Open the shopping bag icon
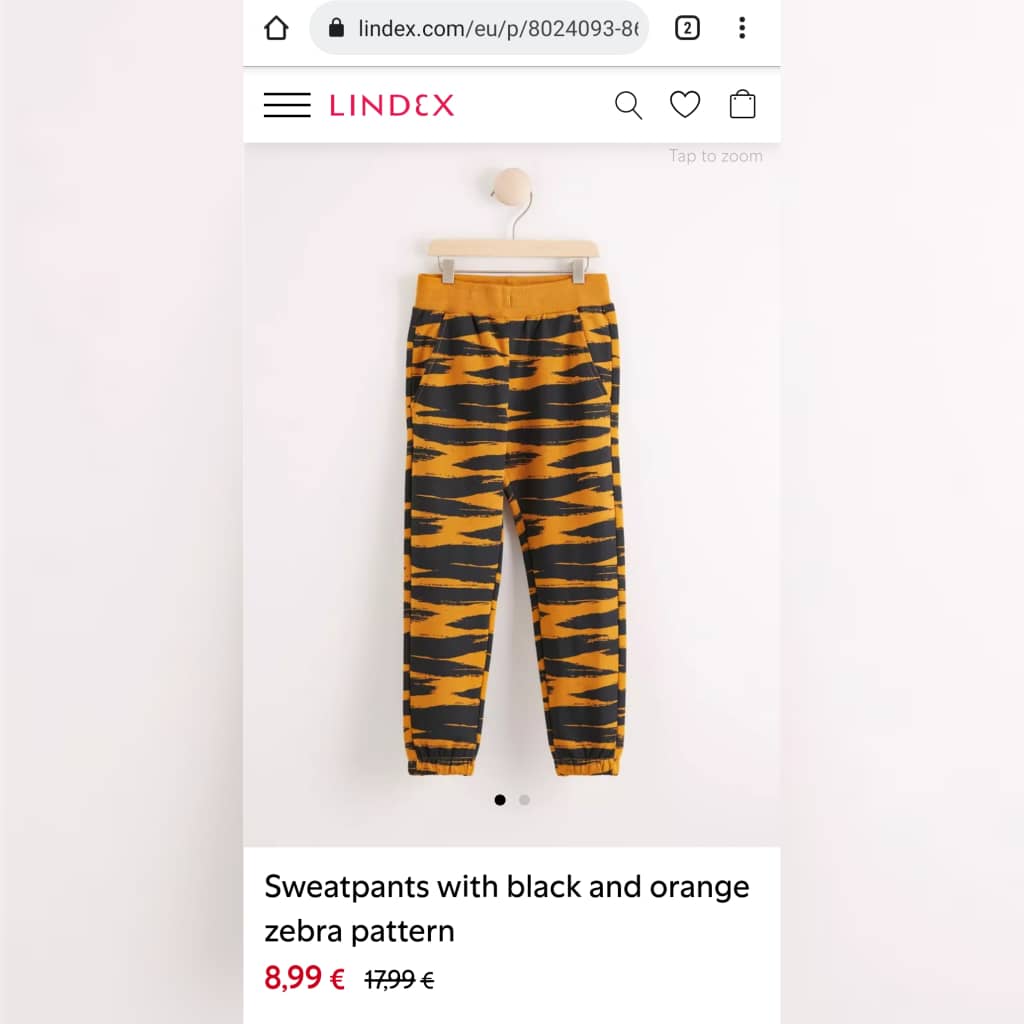The width and height of the screenshot is (1024, 1024). point(743,104)
